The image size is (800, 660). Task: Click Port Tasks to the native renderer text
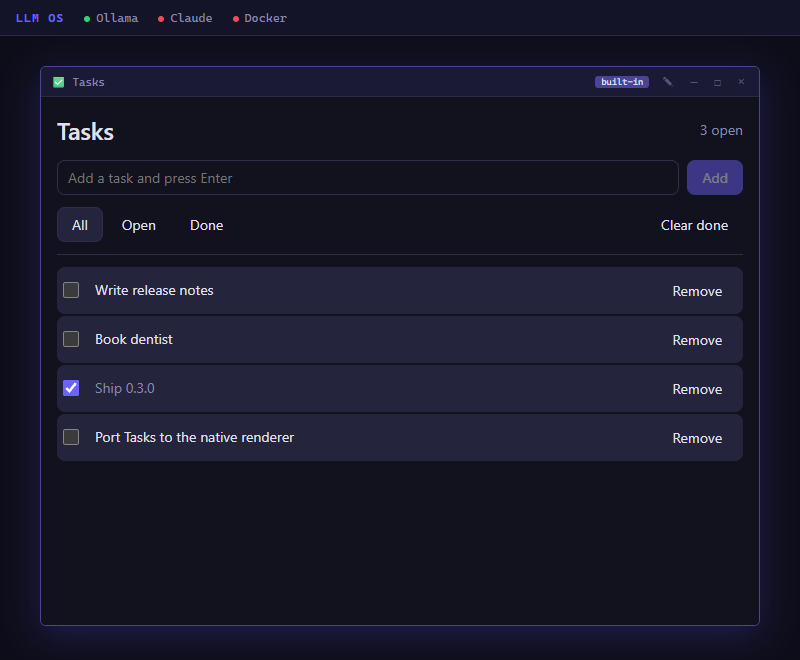point(194,437)
